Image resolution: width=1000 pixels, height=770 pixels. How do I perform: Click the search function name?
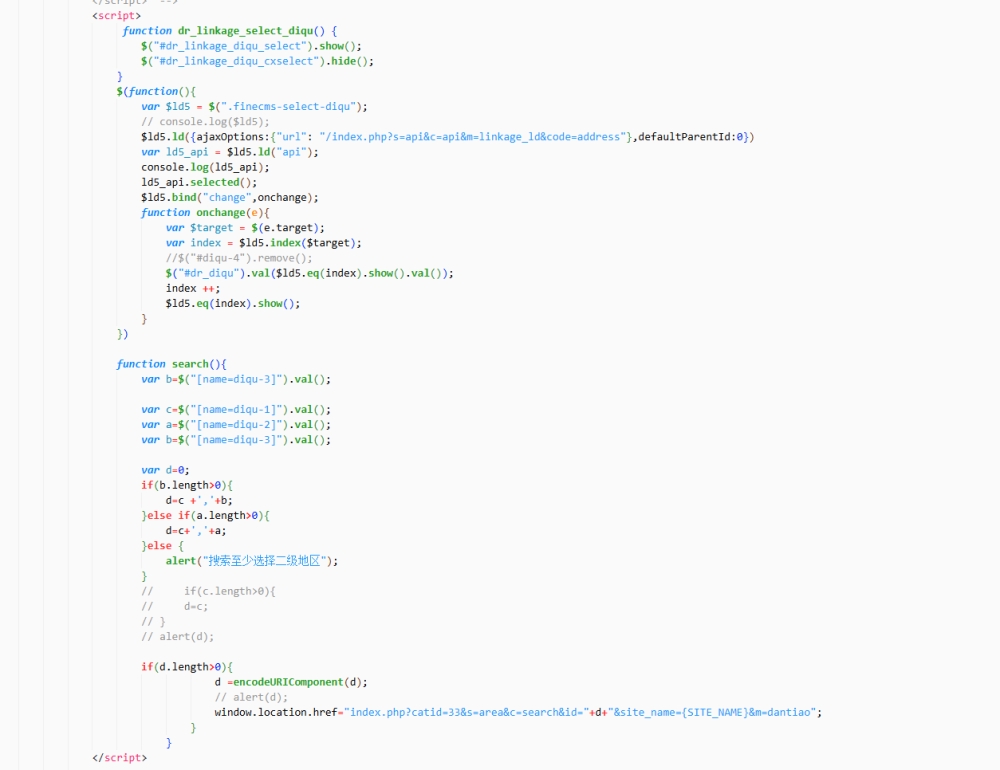point(190,364)
